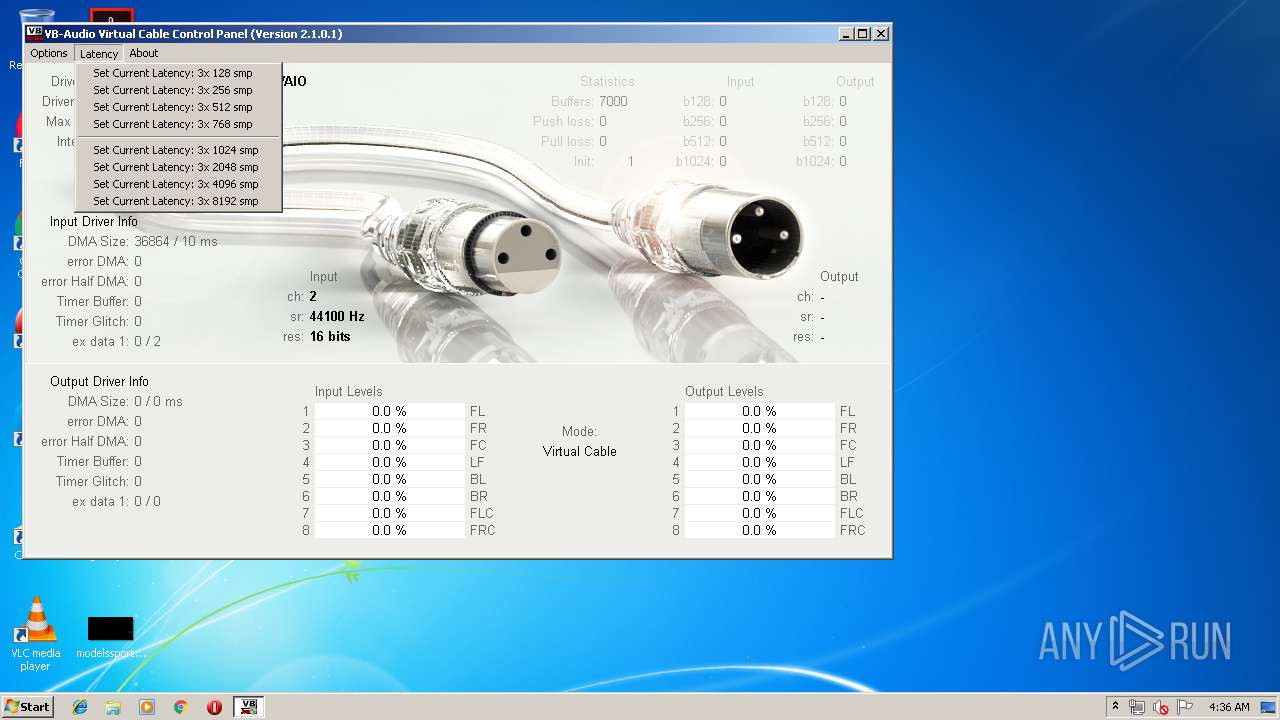This screenshot has height=720, width=1280.
Task: Click the VB-Audio title bar icon
Action: pyautogui.click(x=34, y=33)
